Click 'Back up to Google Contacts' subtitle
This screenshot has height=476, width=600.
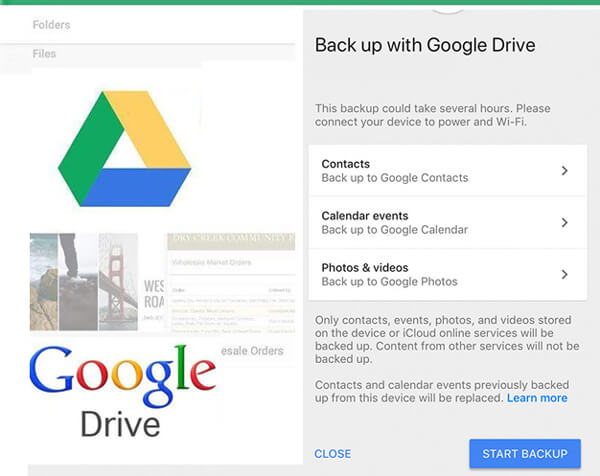[x=395, y=178]
